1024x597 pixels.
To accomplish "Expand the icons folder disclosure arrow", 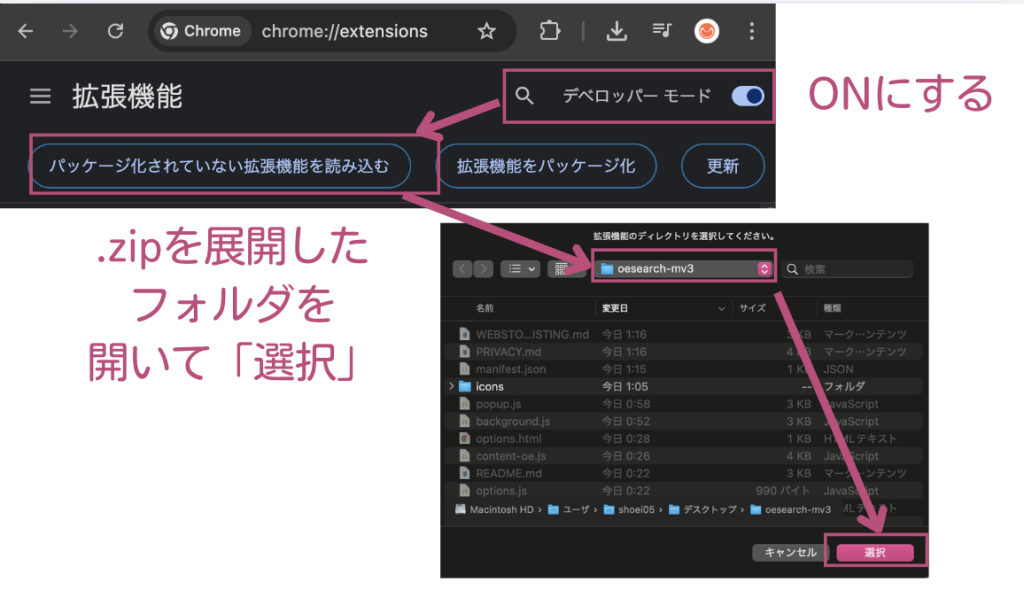I will click(452, 386).
